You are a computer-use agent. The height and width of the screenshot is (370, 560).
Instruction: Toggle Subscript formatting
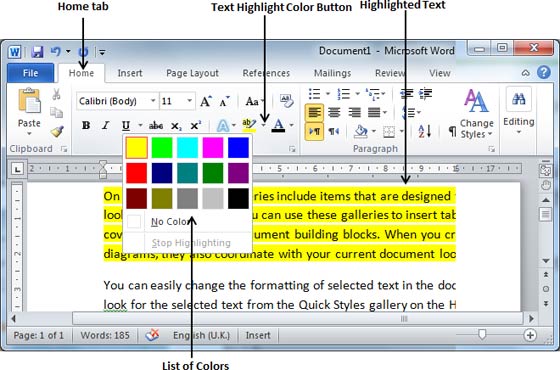[x=176, y=126]
